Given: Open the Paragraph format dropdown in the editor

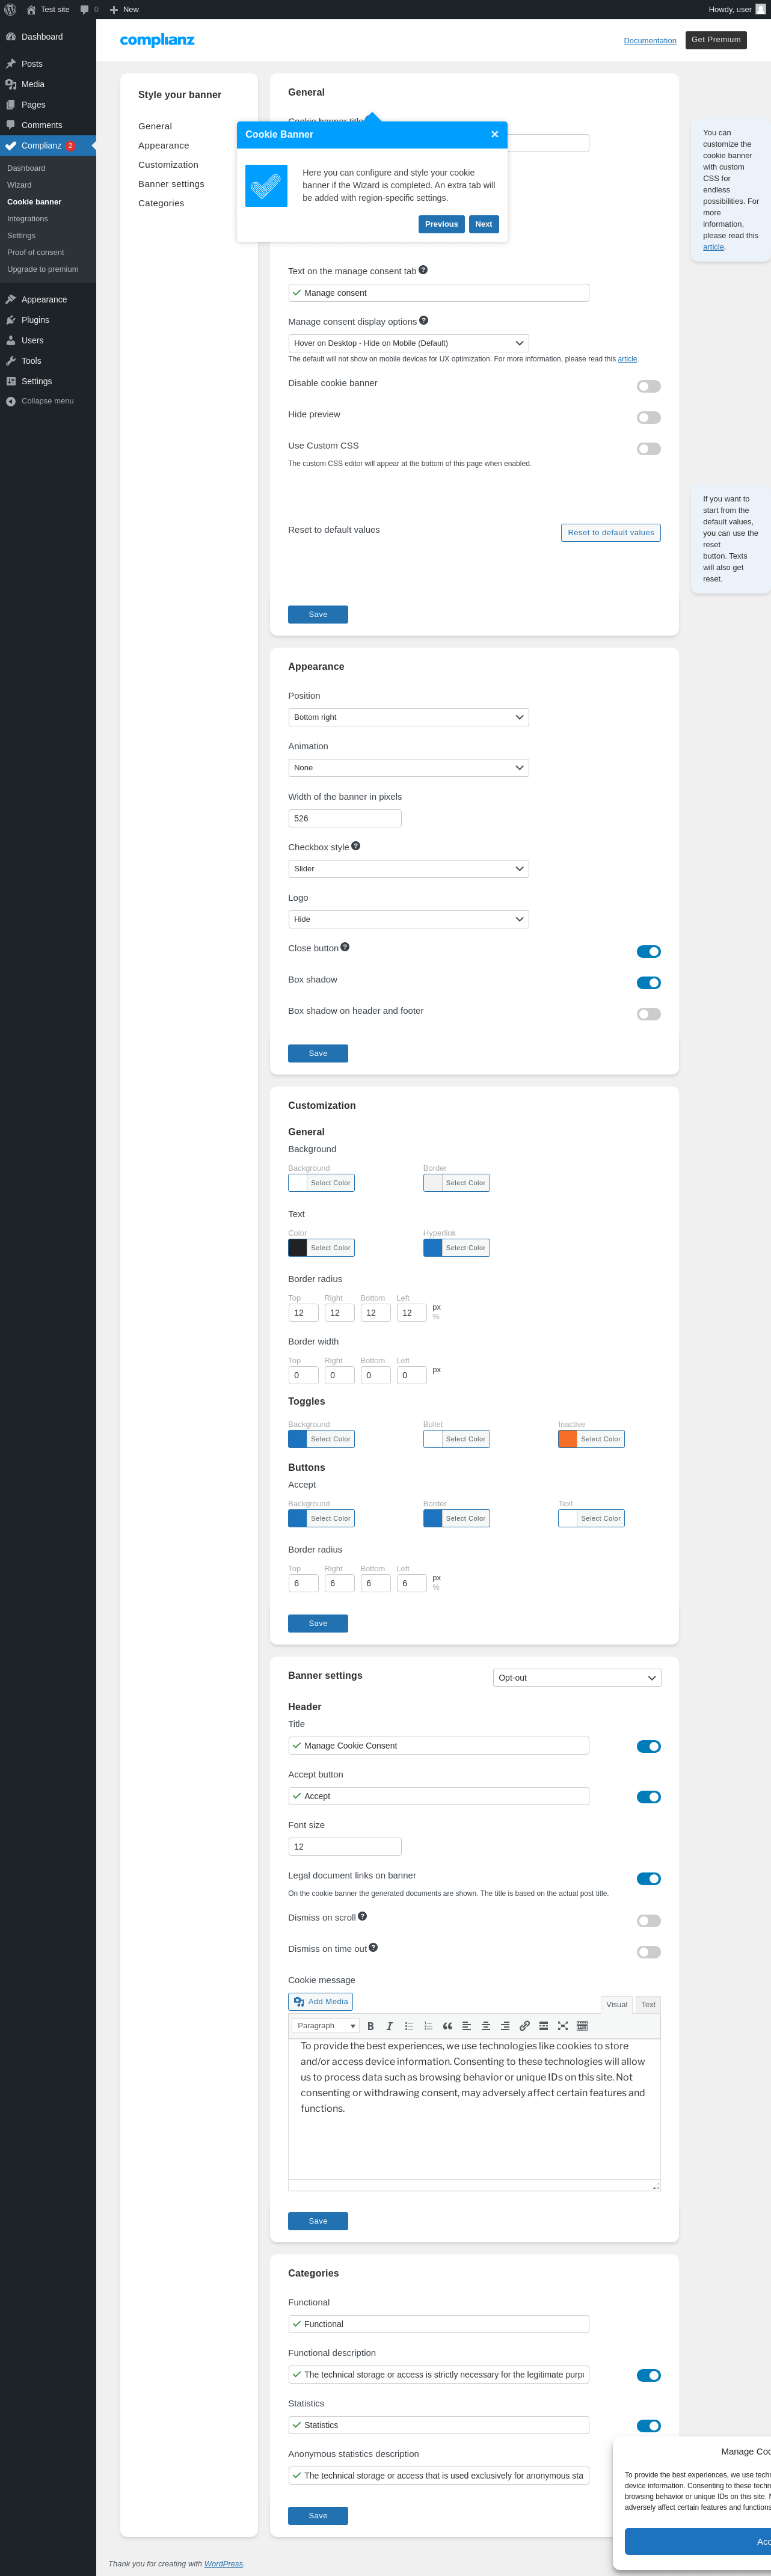Looking at the screenshot, I should point(325,2025).
